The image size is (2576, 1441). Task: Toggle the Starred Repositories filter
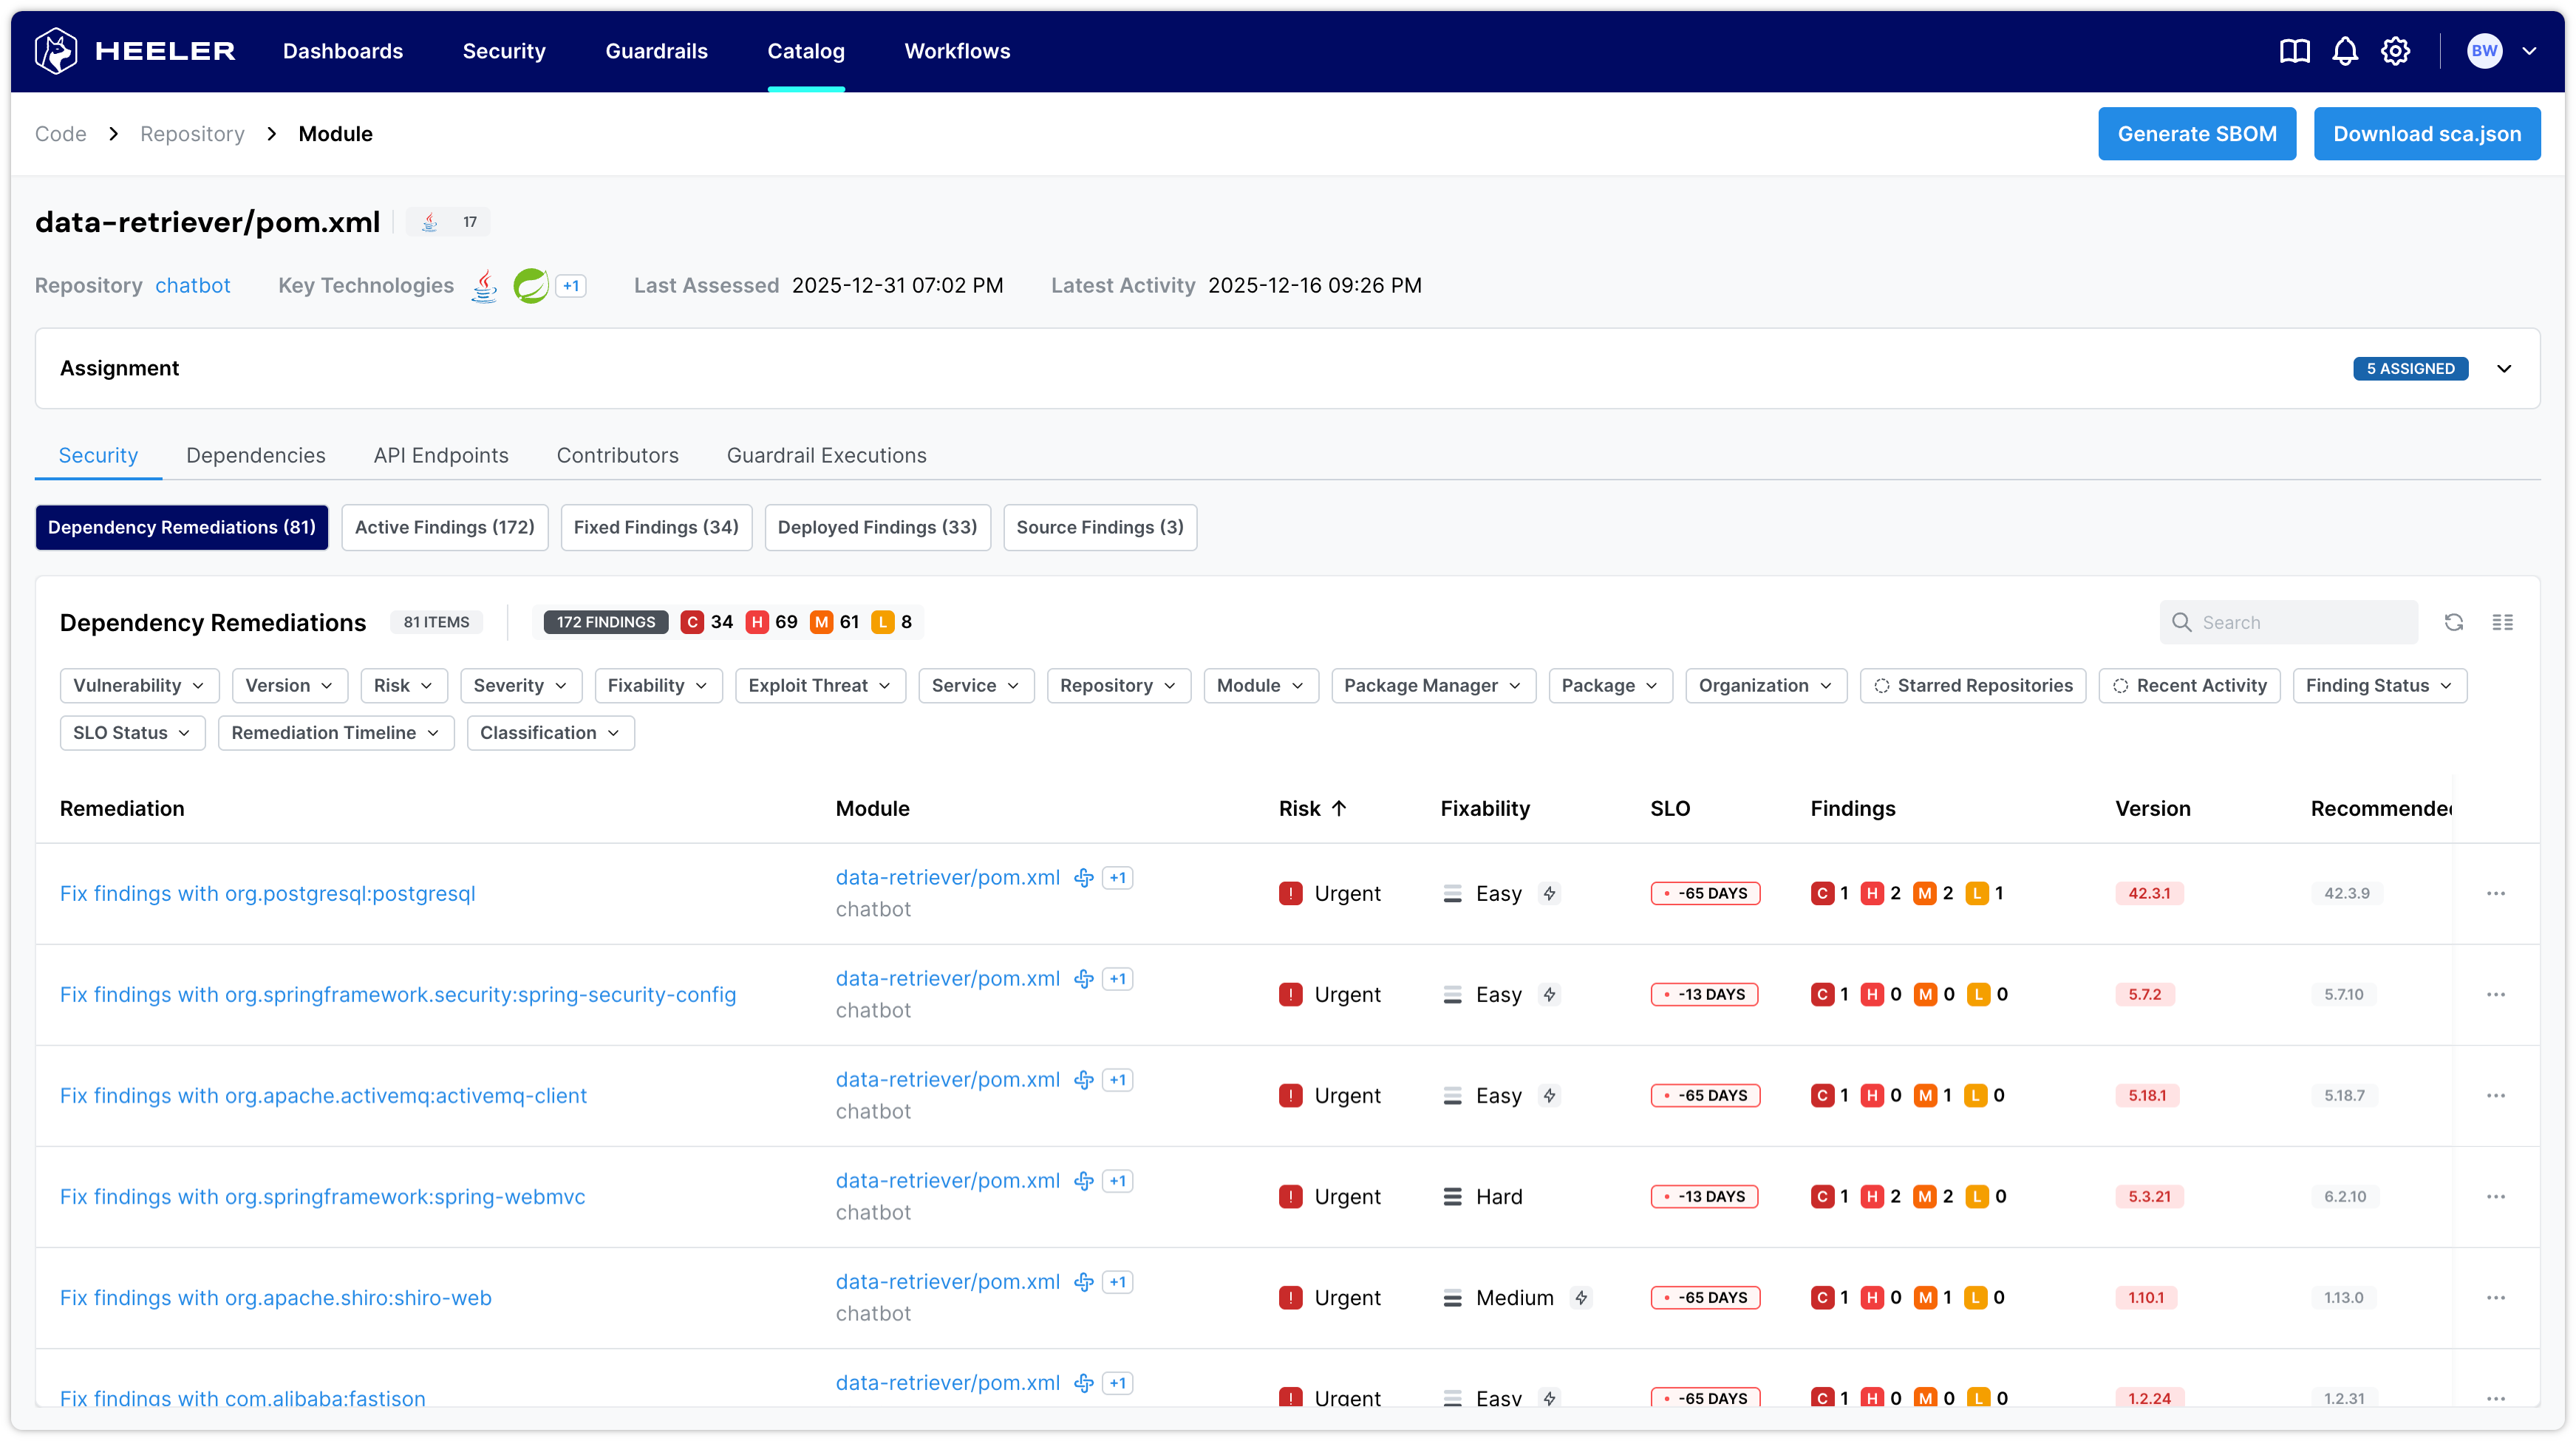tap(1973, 685)
